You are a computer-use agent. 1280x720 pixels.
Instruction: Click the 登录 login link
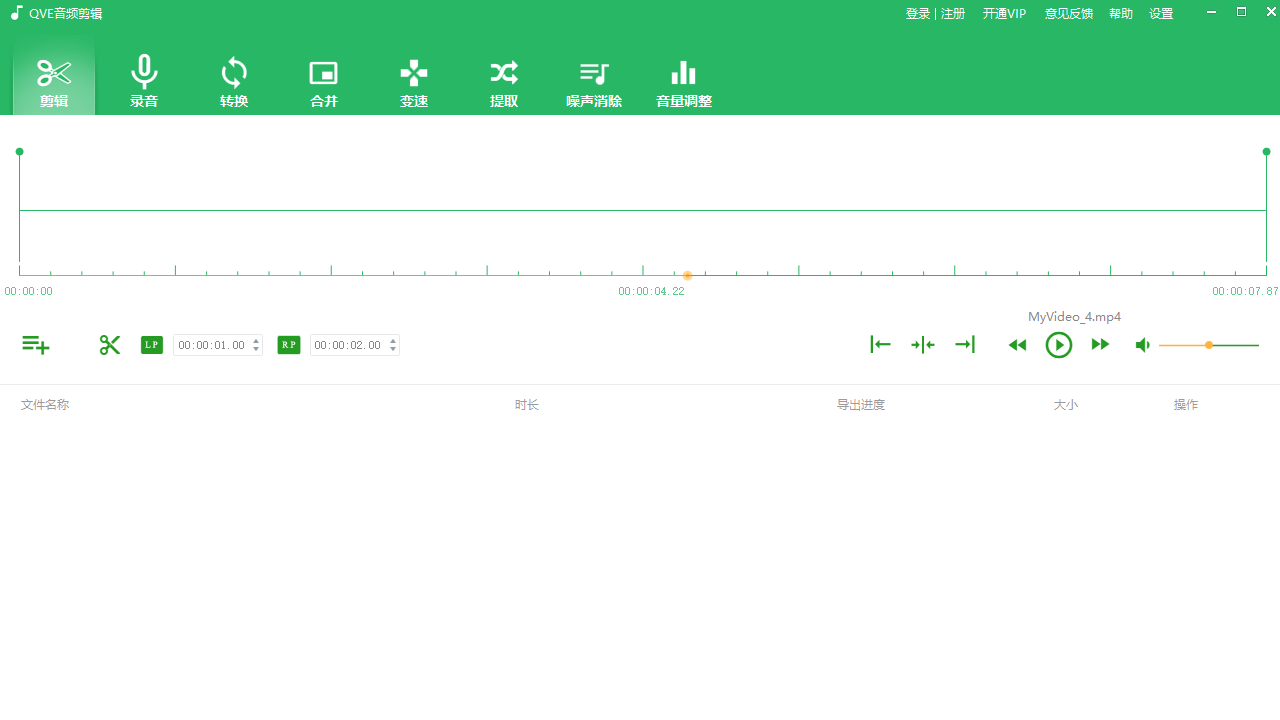tap(918, 14)
